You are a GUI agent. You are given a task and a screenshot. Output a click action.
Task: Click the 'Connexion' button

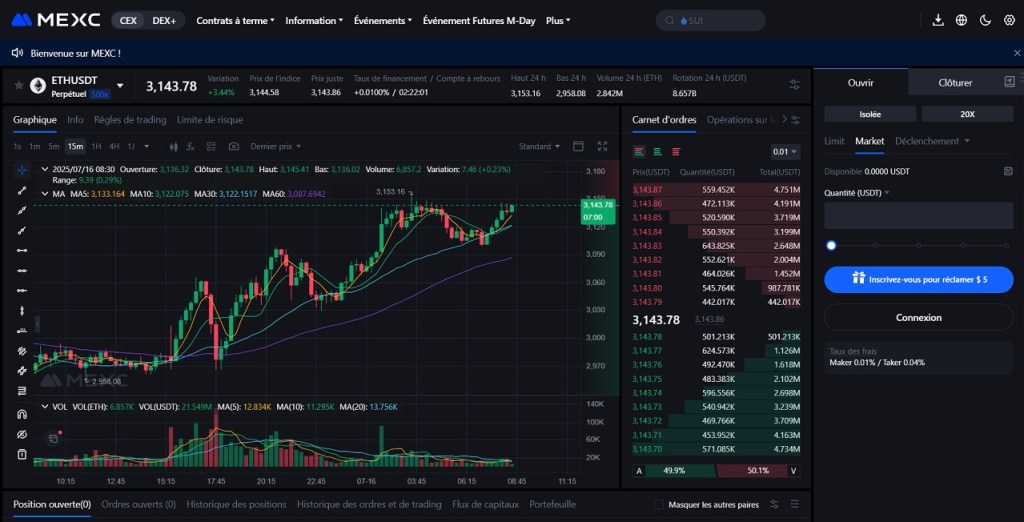(918, 318)
